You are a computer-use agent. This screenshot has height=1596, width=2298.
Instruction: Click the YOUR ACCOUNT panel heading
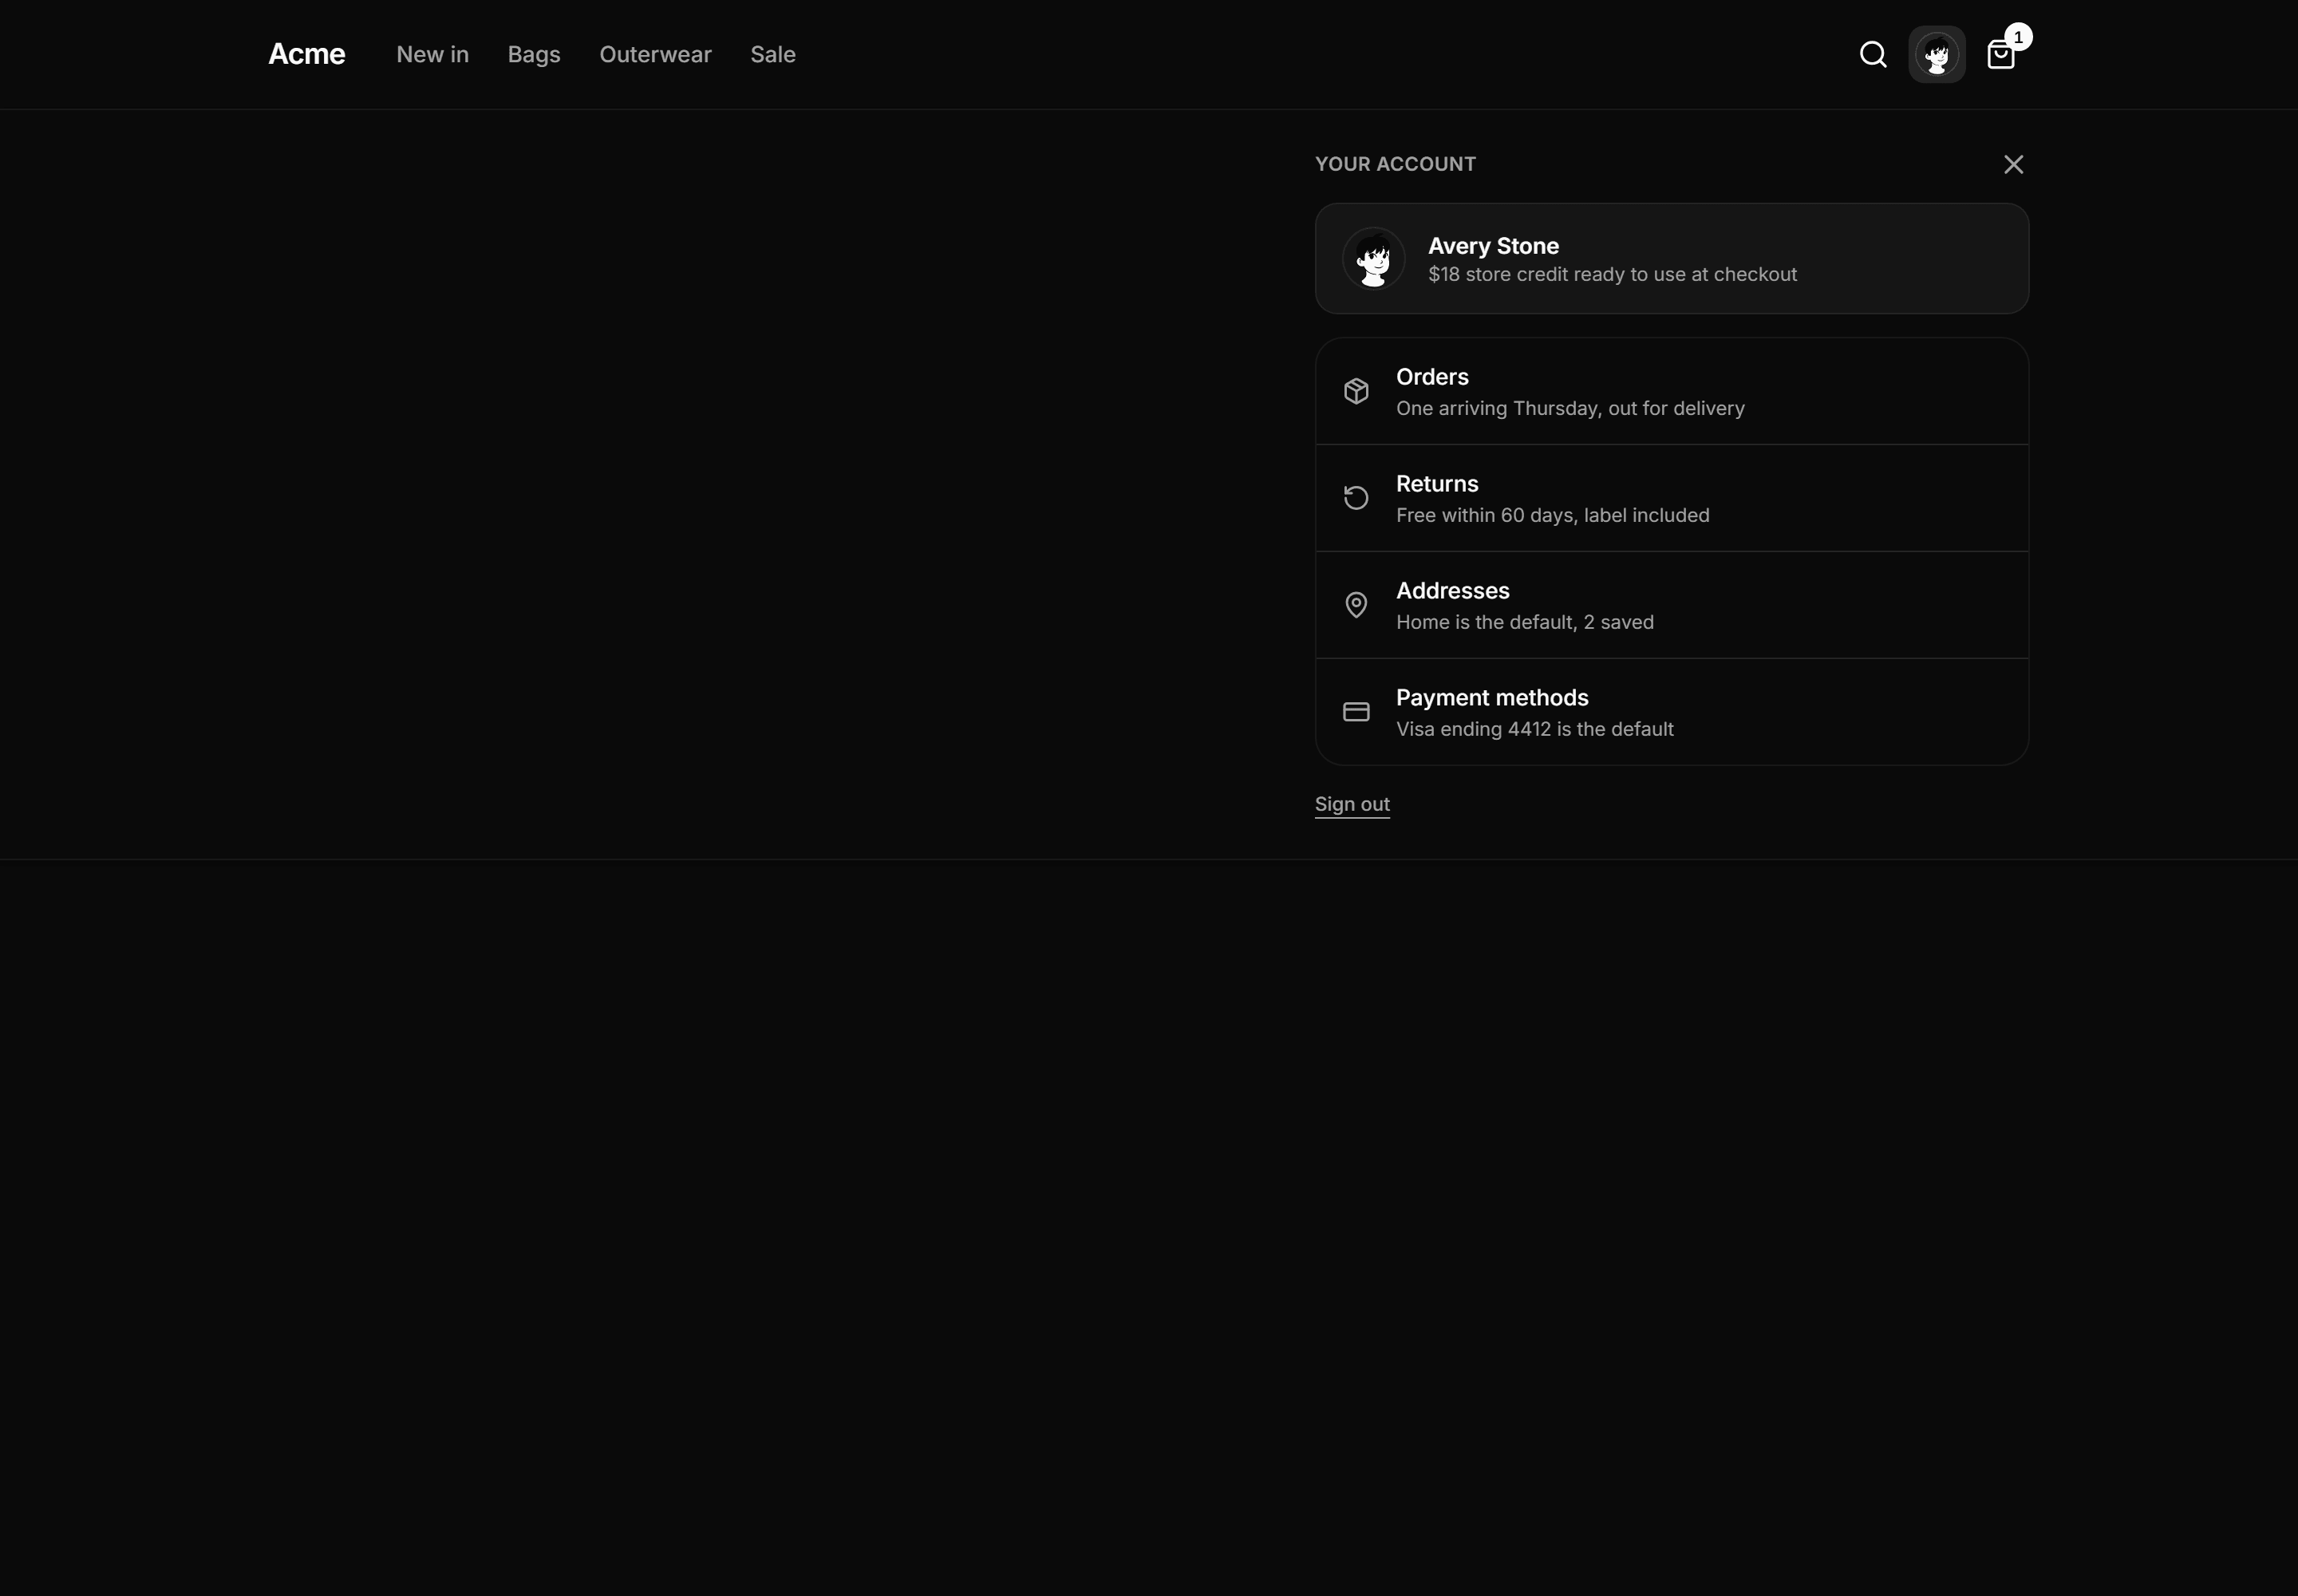point(1395,164)
